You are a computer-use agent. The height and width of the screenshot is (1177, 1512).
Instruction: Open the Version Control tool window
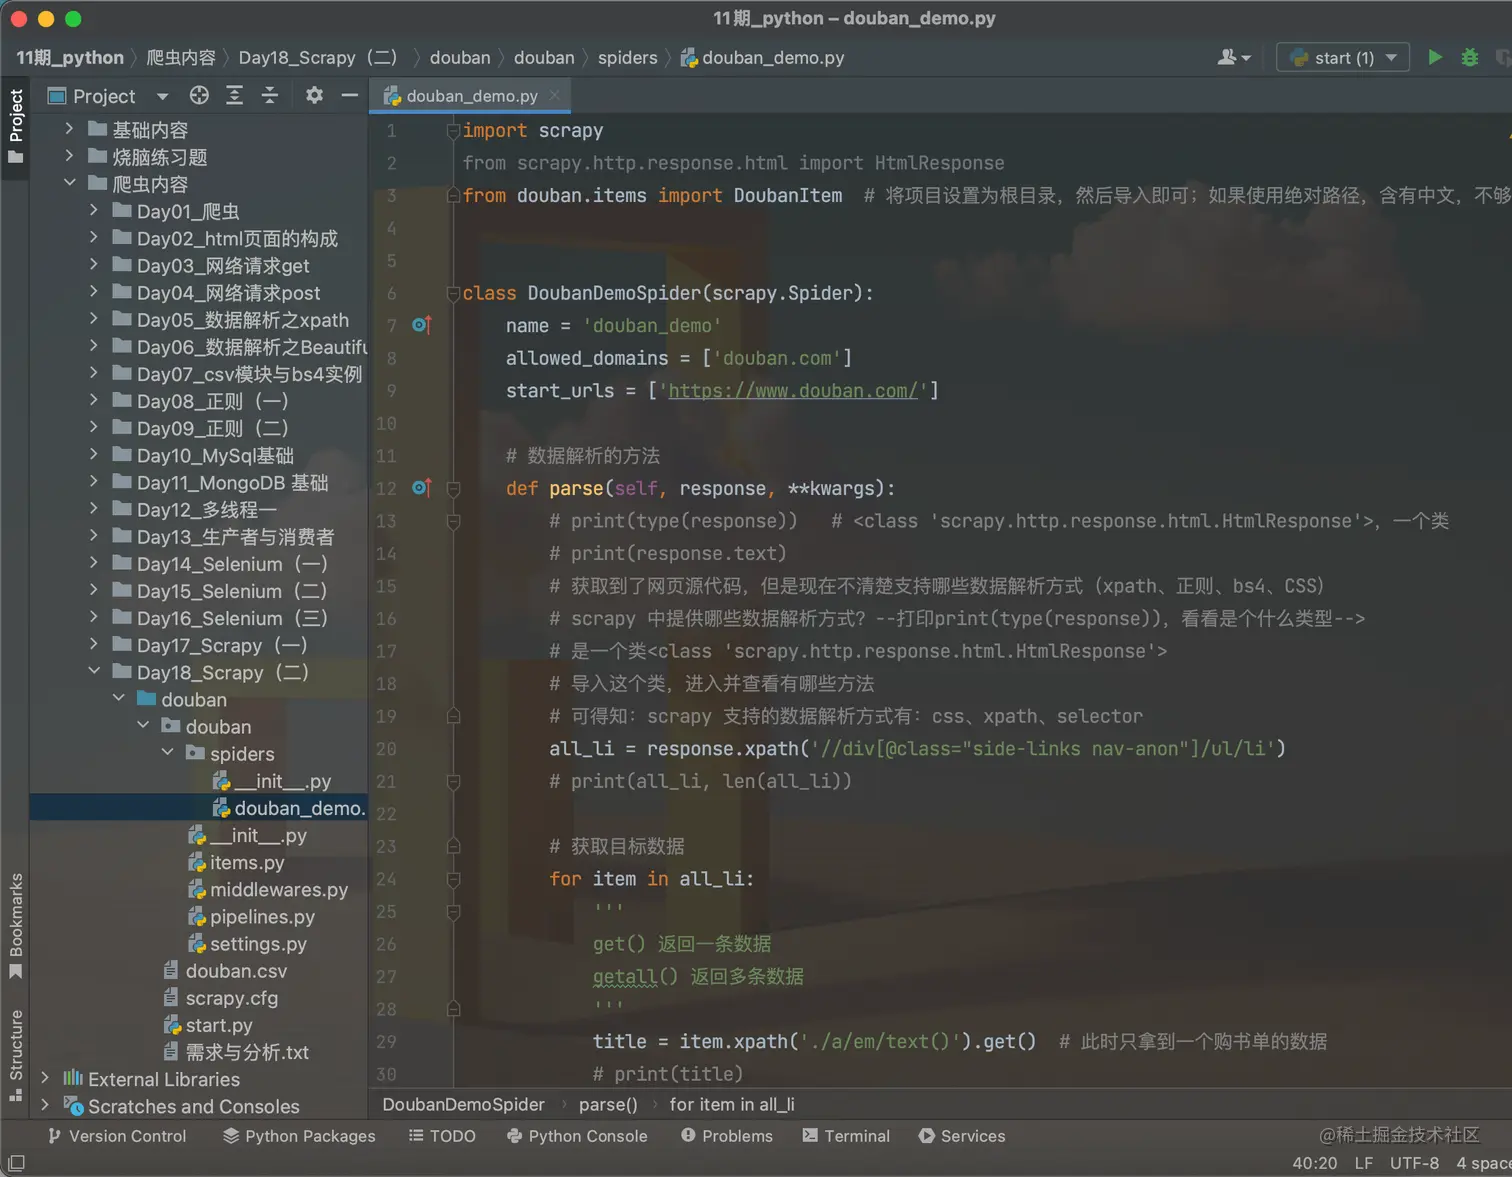tap(117, 1136)
